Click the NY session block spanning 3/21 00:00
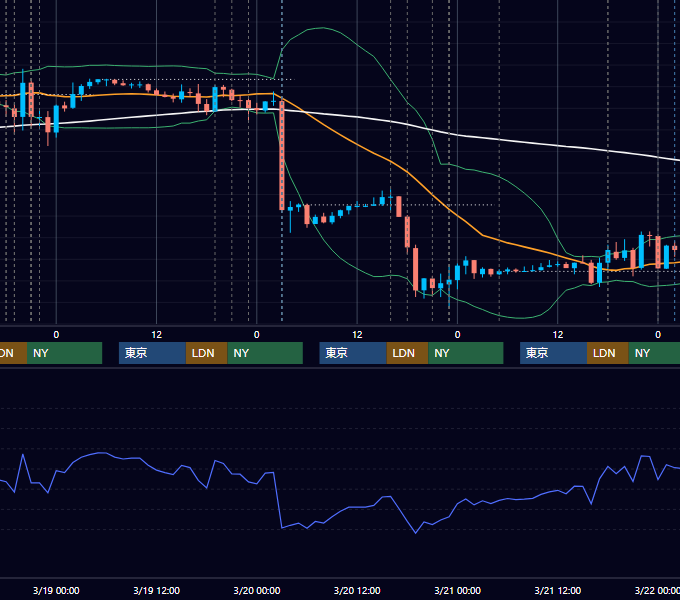The height and width of the screenshot is (600, 680). (x=466, y=353)
